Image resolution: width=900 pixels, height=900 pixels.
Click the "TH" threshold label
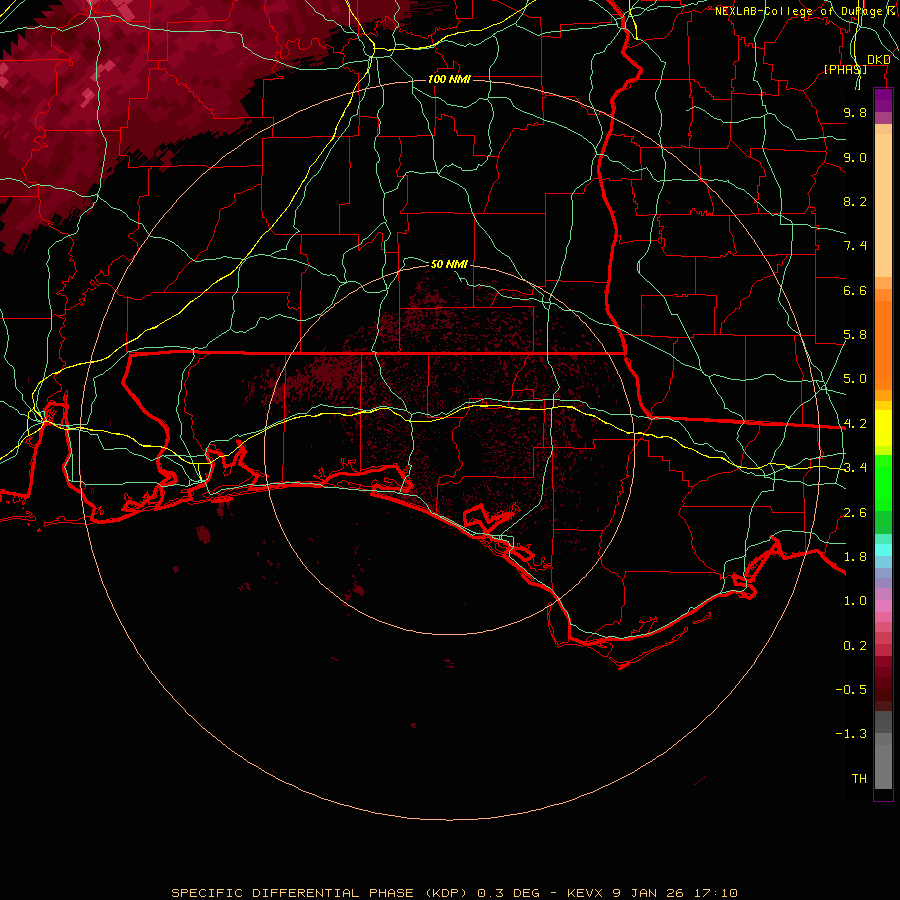click(859, 779)
